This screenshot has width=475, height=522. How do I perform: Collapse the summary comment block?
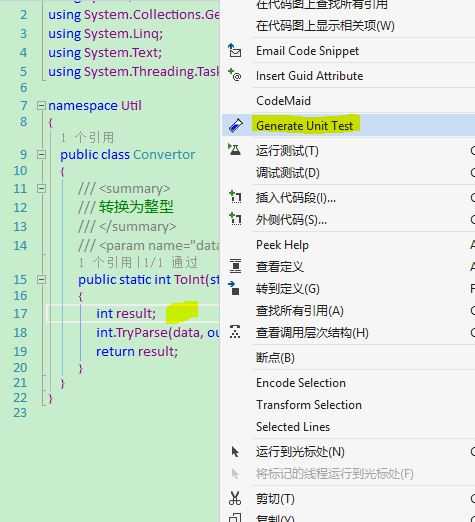click(x=41, y=188)
